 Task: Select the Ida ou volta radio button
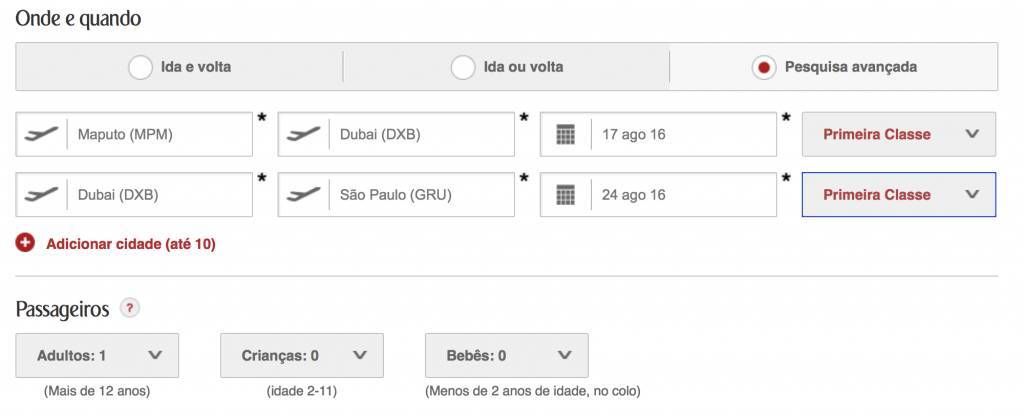[462, 68]
